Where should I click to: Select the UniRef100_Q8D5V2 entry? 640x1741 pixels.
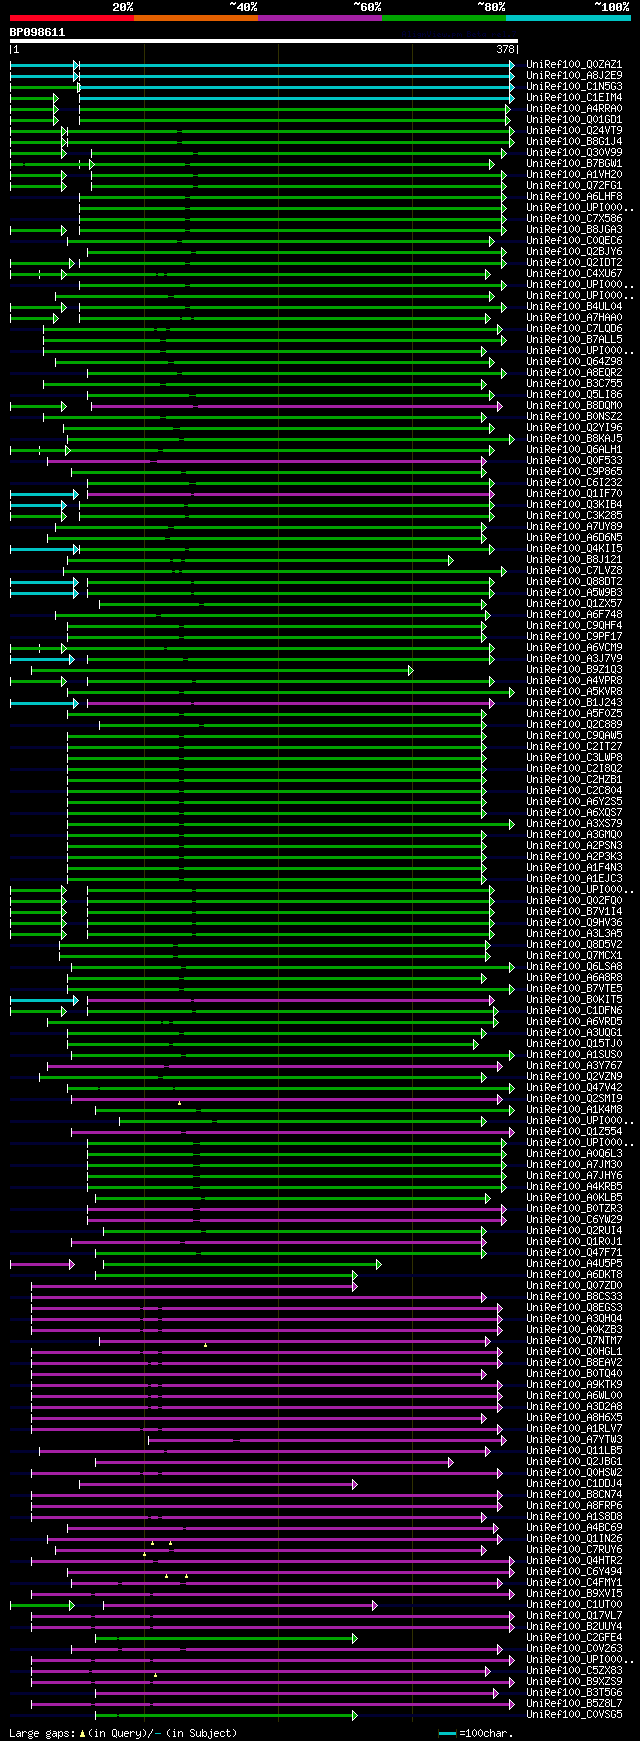(x=574, y=944)
